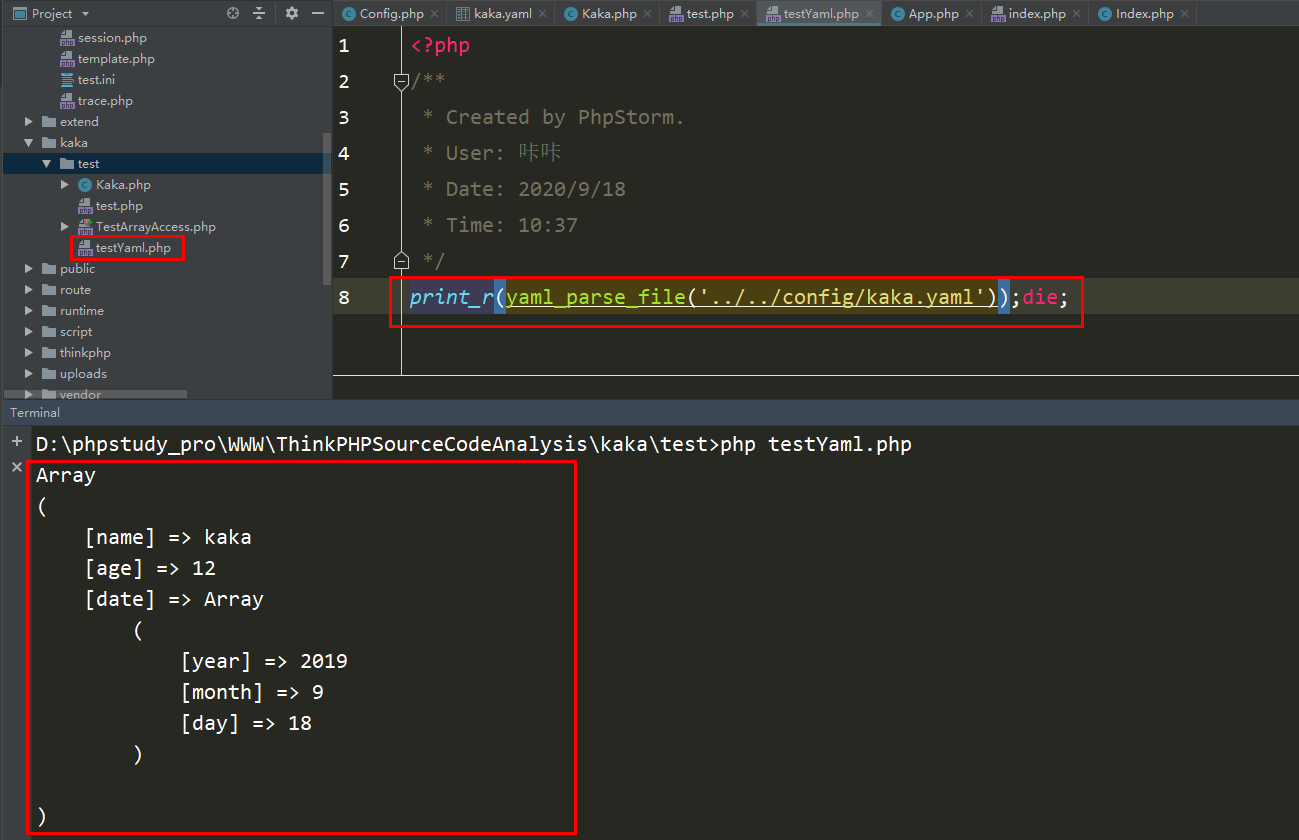The image size is (1299, 840).
Task: Expand the public folder arrow
Action: point(29,269)
